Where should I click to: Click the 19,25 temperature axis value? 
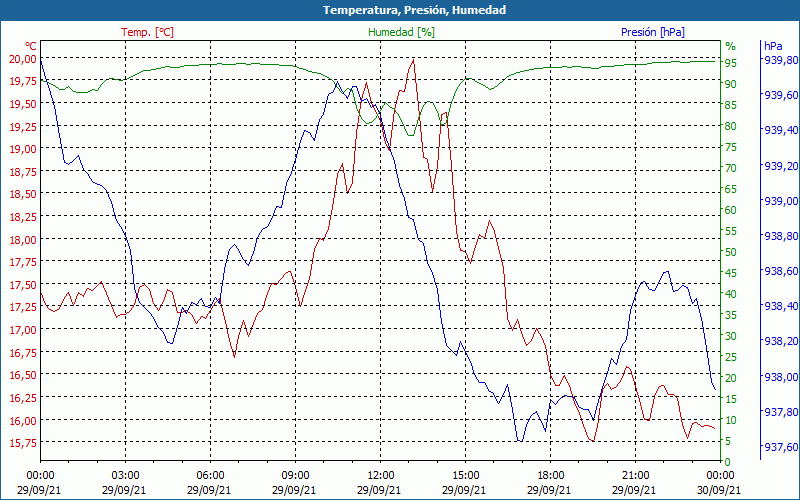tap(22, 127)
